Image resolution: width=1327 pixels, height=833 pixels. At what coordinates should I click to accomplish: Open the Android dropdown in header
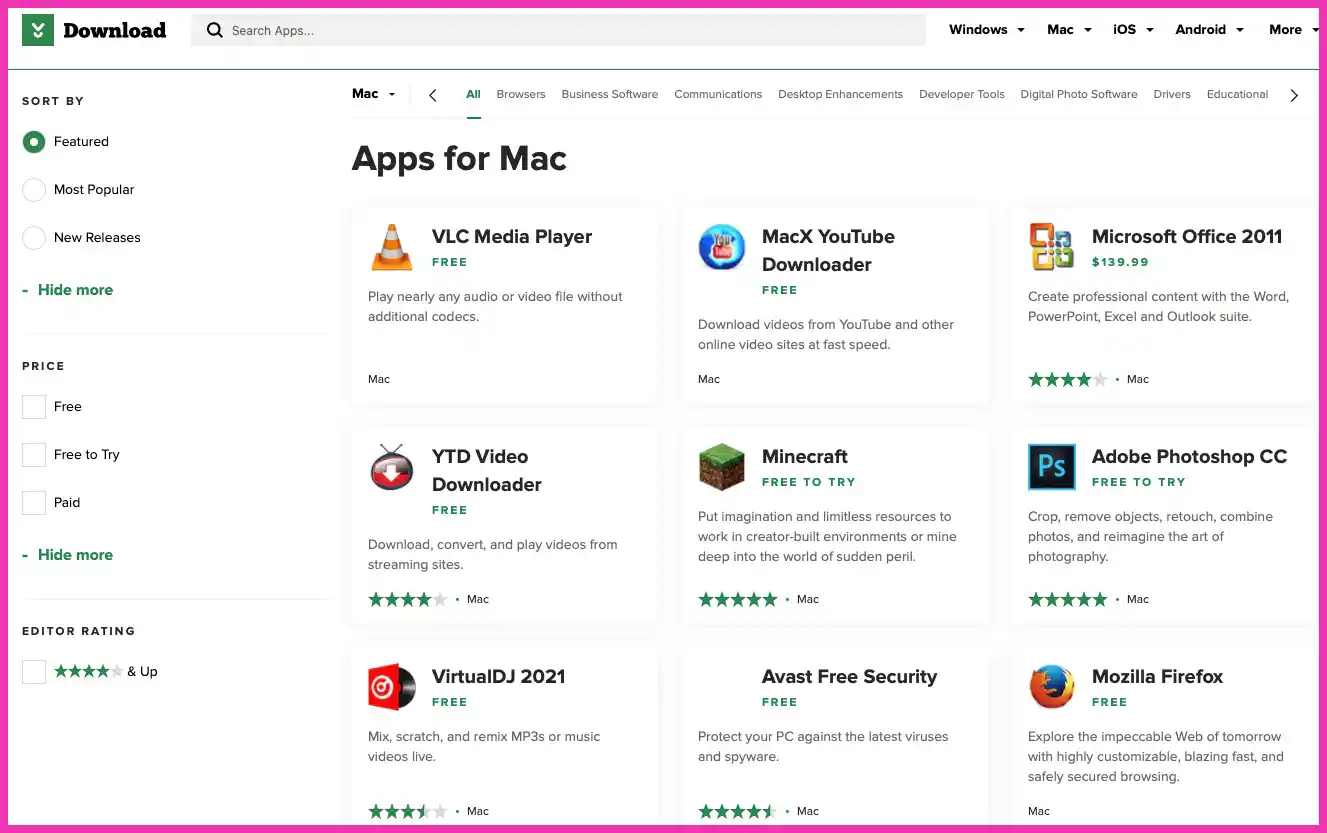point(1209,30)
